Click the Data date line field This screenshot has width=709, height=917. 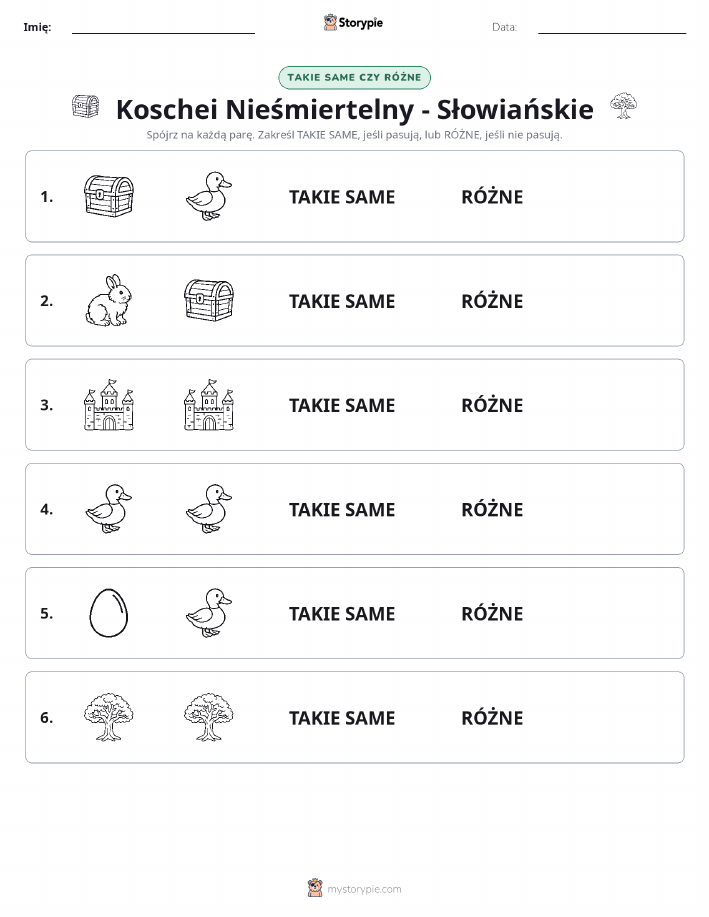[612, 27]
